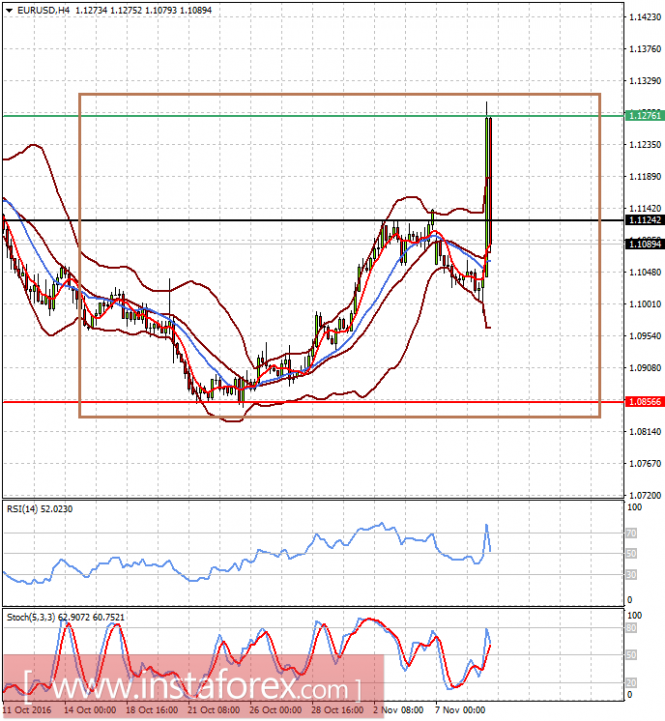
Task: Select the RSI 70 level marker
Action: (631, 533)
